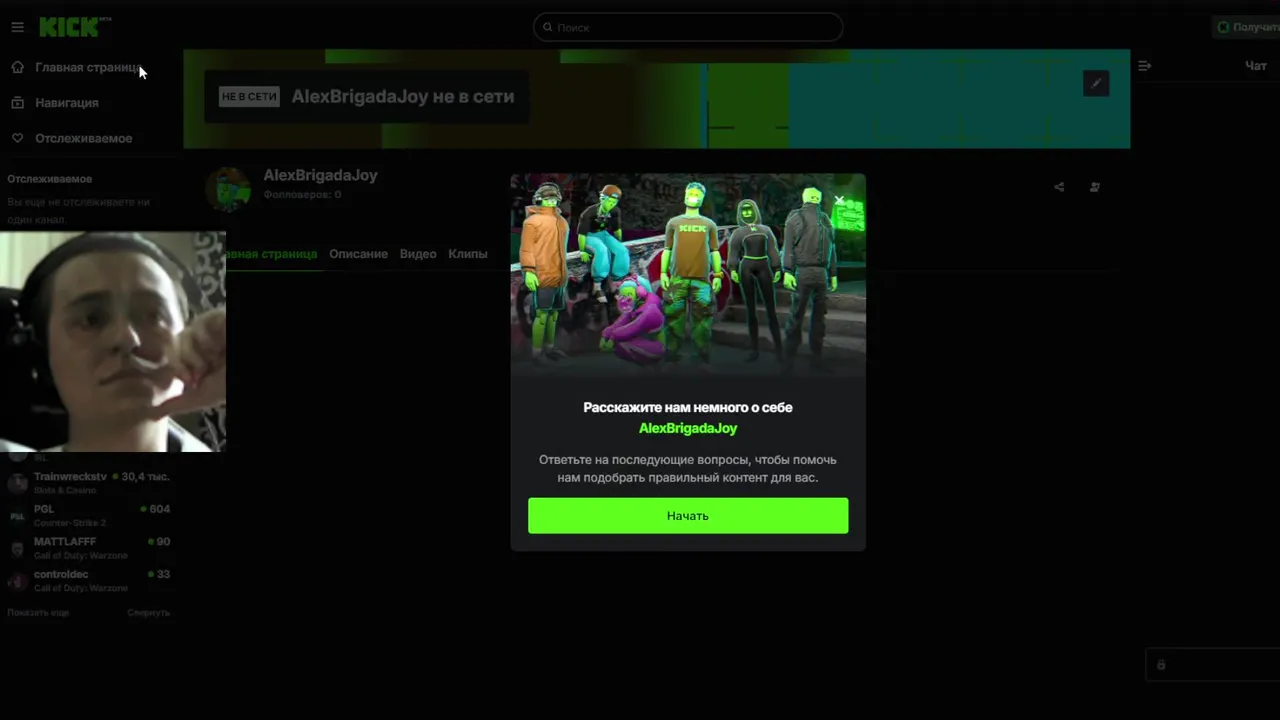Click the pencil edit banner icon
This screenshot has width=1280, height=720.
(x=1096, y=83)
